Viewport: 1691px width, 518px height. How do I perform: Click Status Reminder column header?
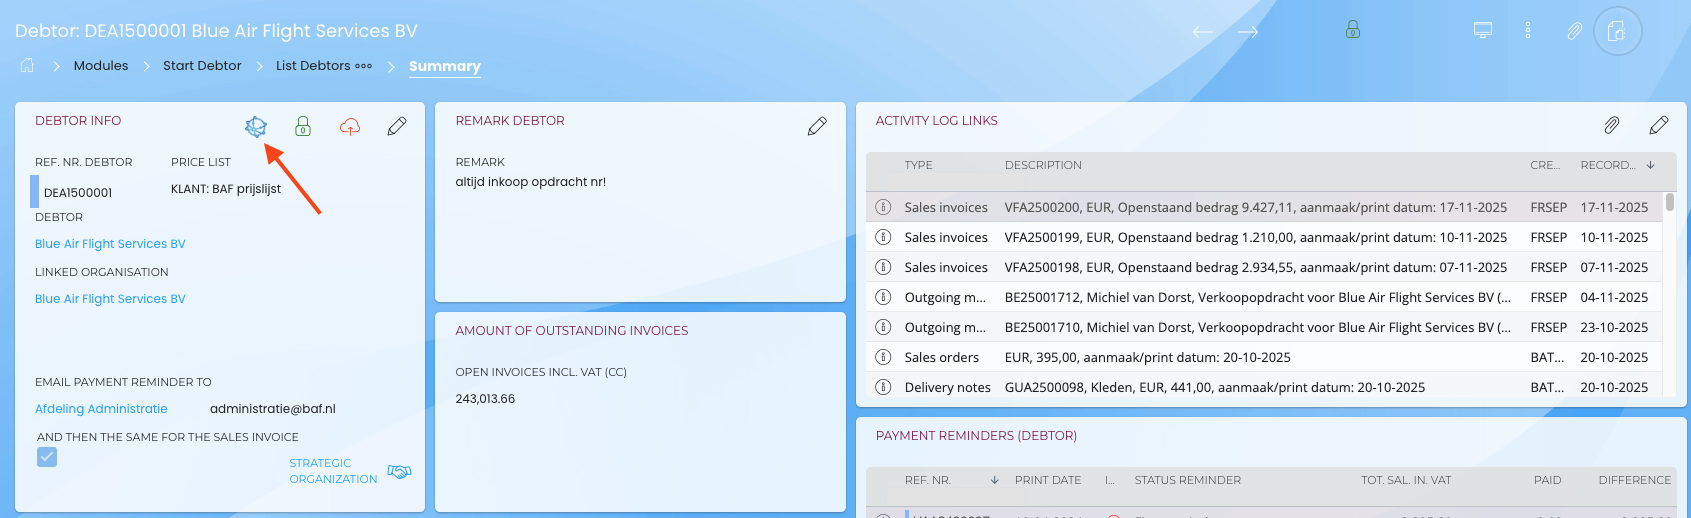click(1188, 480)
